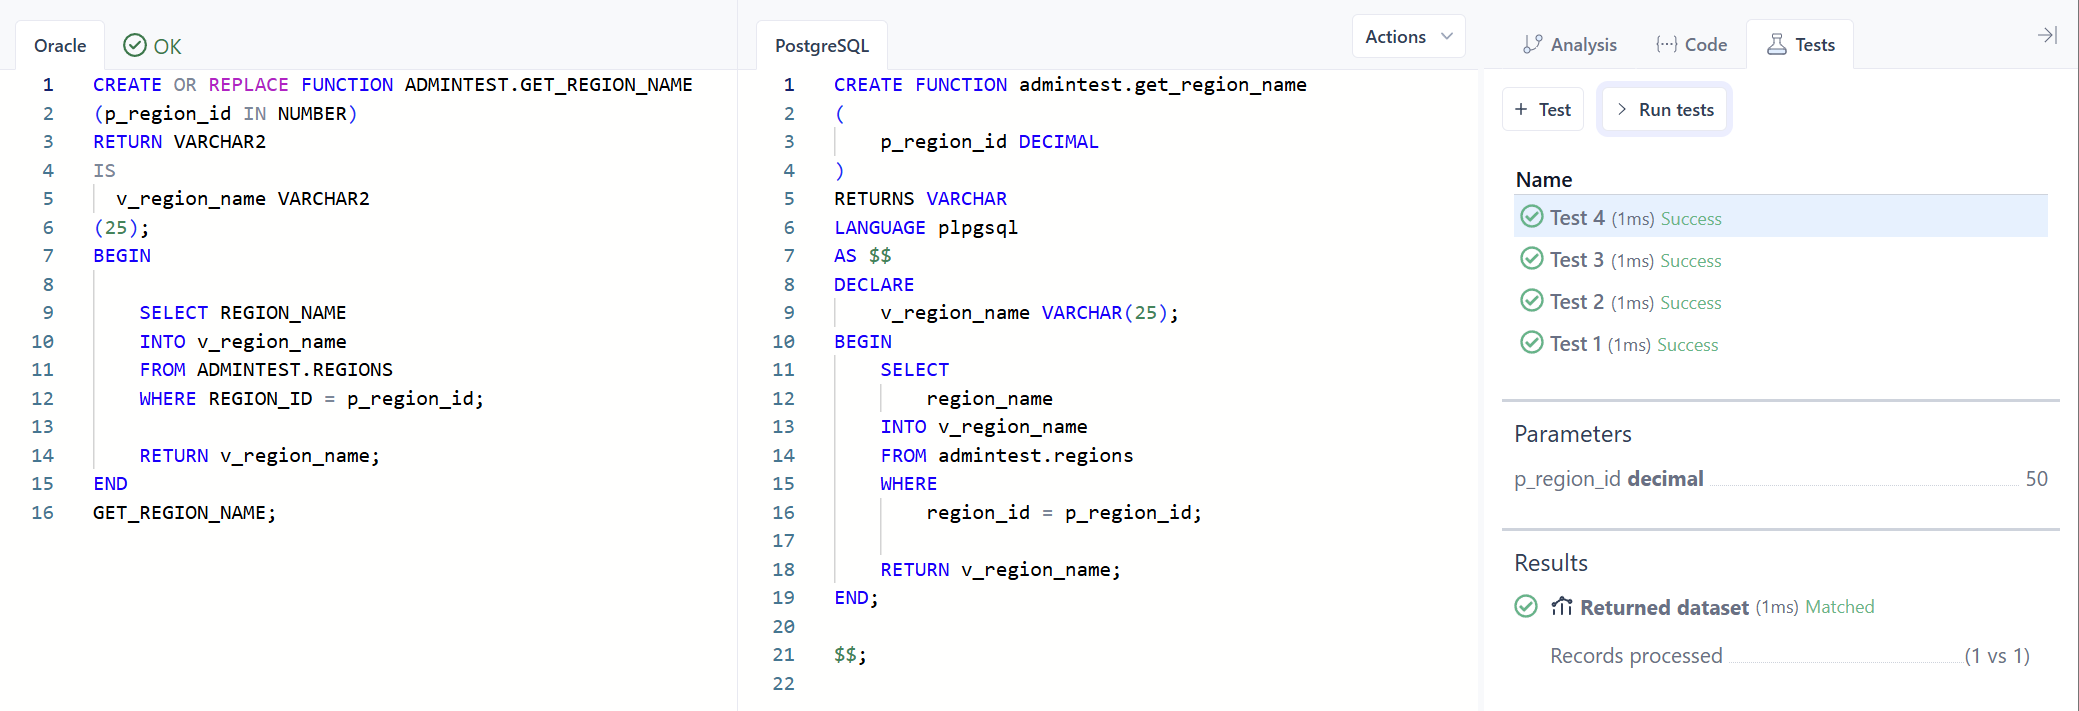Click the collapse panel arrow icon

[x=2047, y=36]
